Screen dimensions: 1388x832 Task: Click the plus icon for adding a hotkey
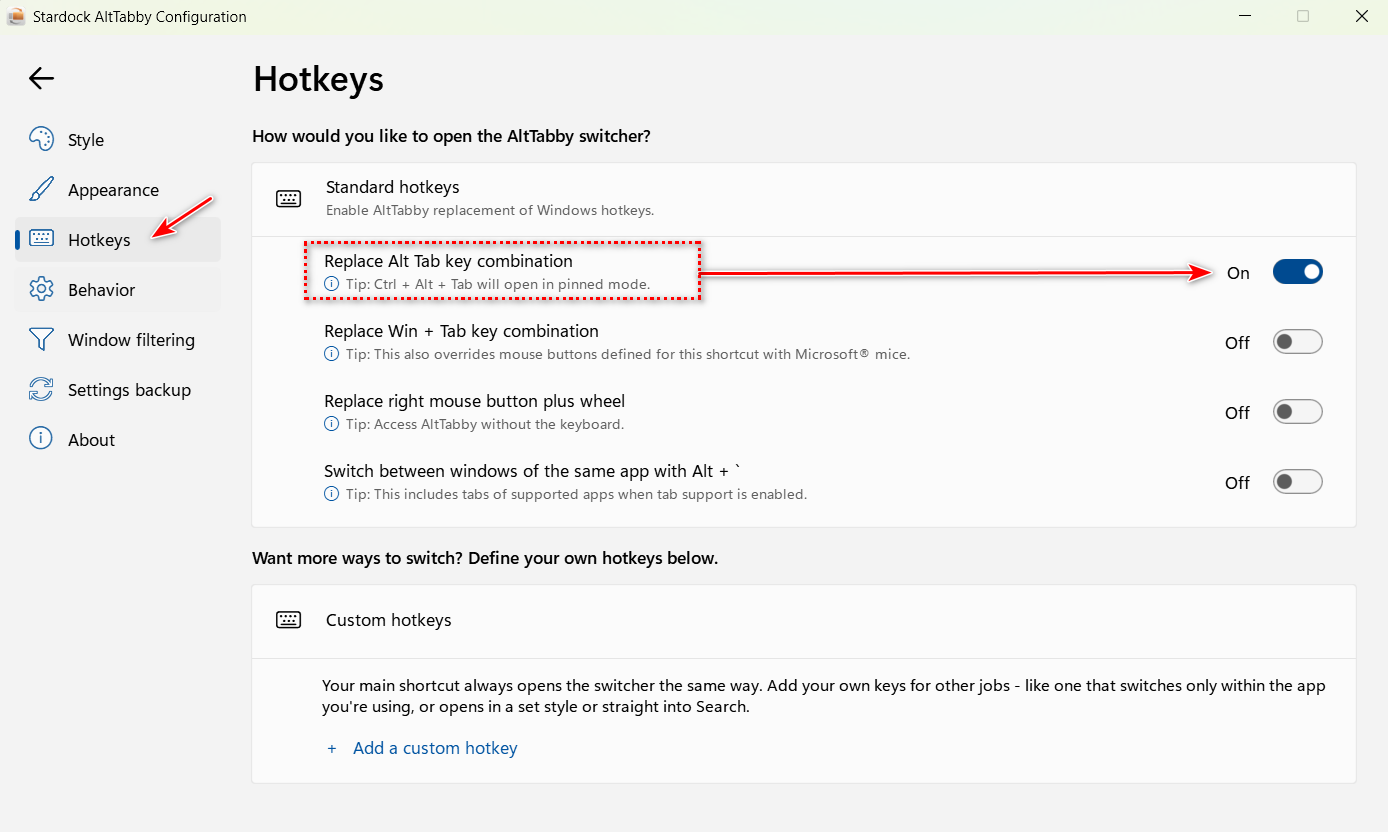click(332, 748)
